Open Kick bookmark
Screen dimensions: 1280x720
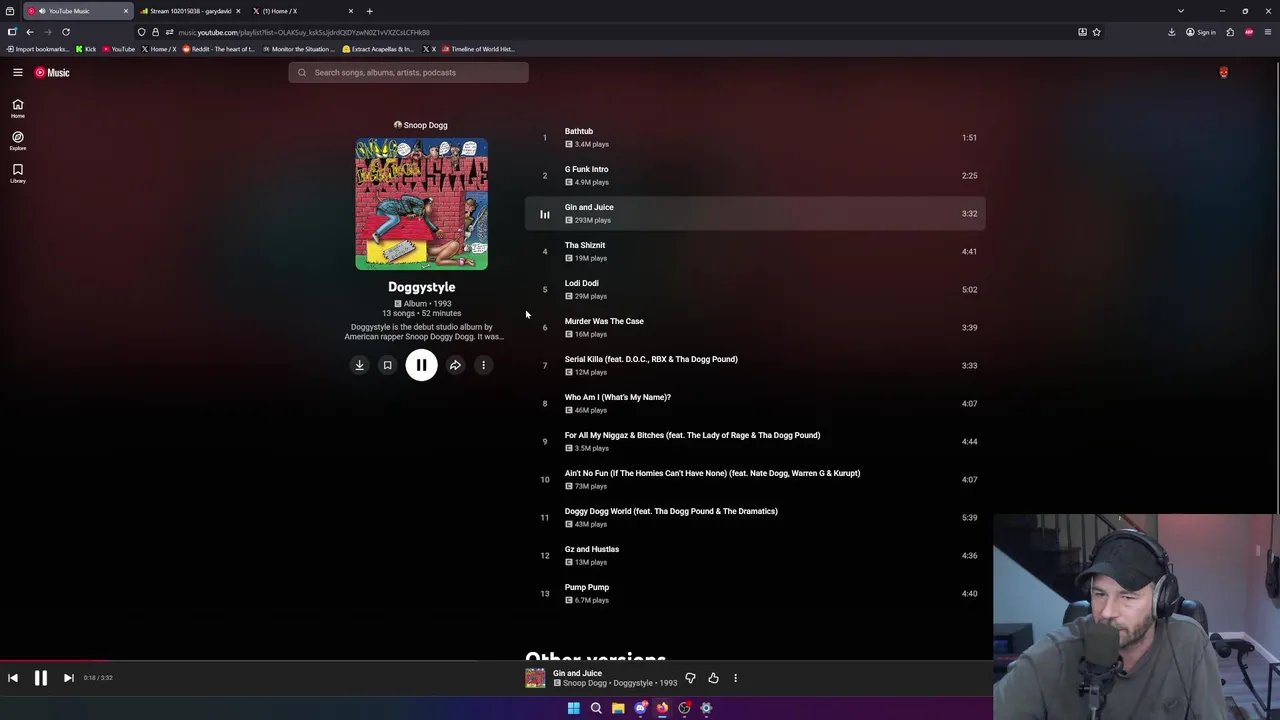point(87,49)
